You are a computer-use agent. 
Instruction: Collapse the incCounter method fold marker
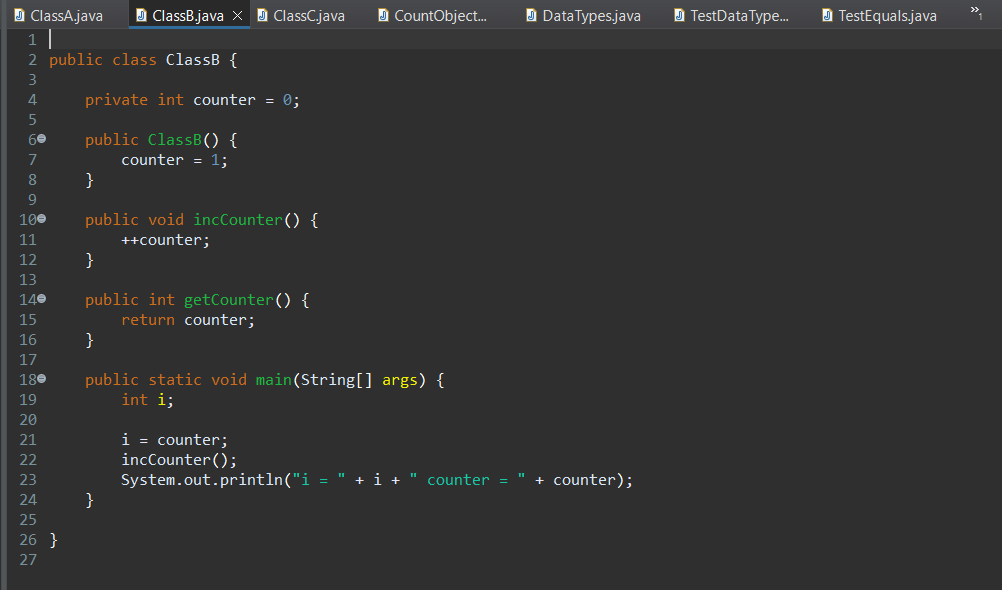pos(41,219)
